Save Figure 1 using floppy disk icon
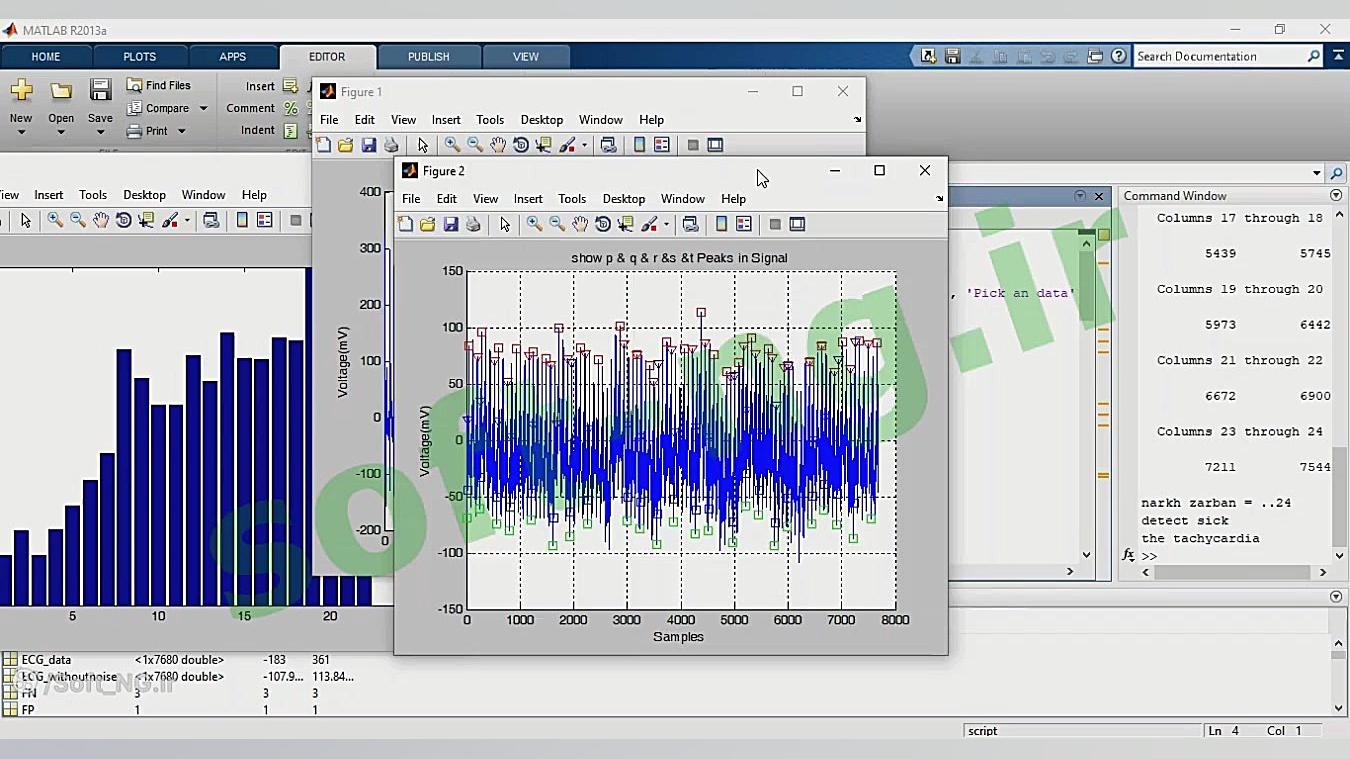 pyautogui.click(x=368, y=145)
